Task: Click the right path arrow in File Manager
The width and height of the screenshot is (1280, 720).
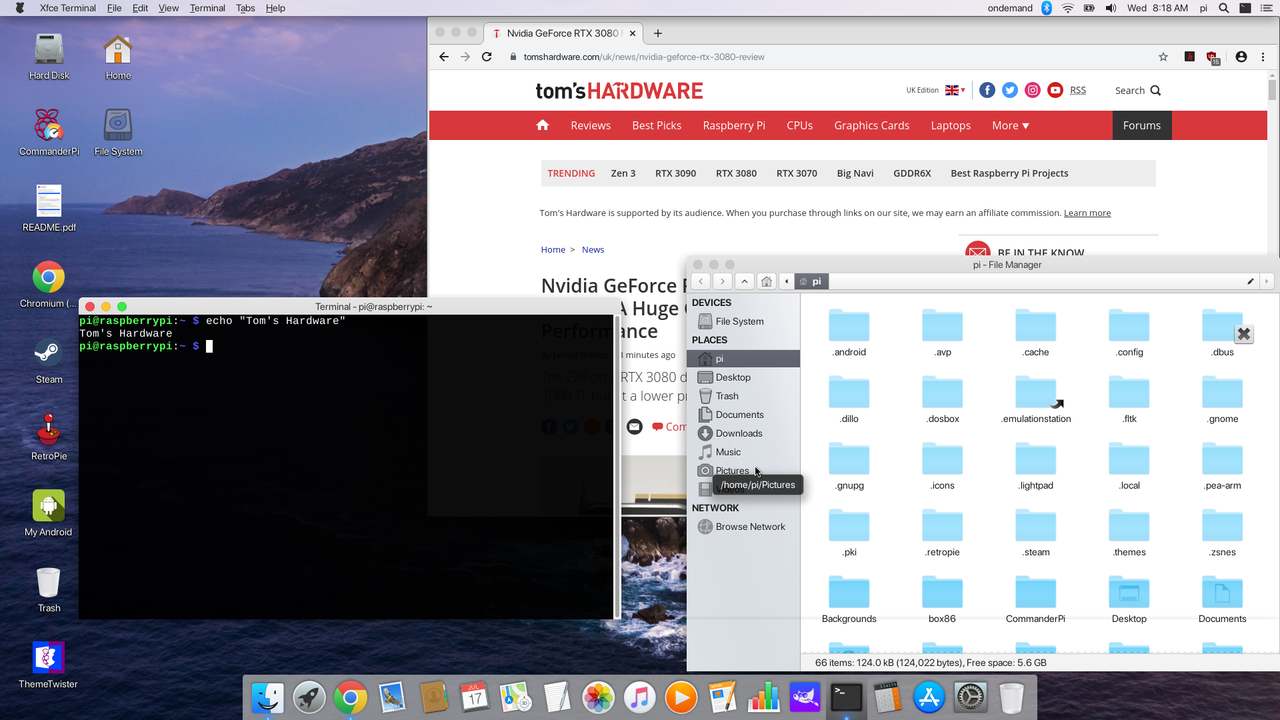Action: pyautogui.click(x=1267, y=282)
